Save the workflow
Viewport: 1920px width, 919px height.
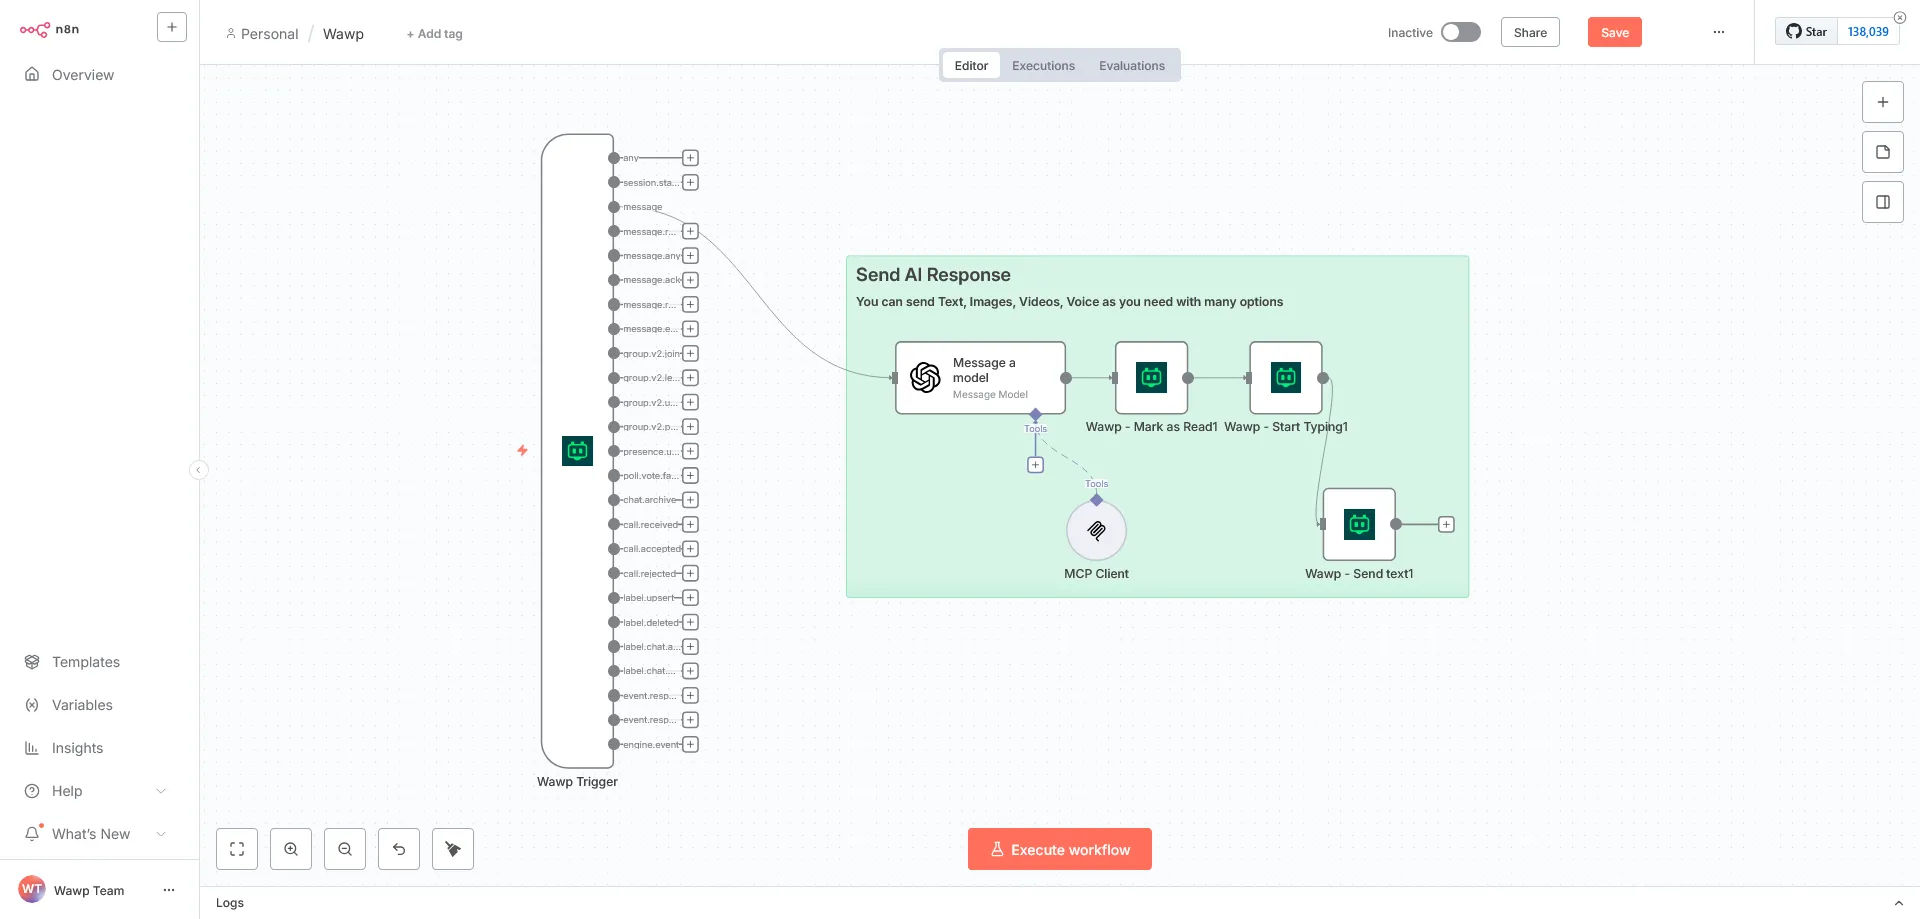(1615, 32)
